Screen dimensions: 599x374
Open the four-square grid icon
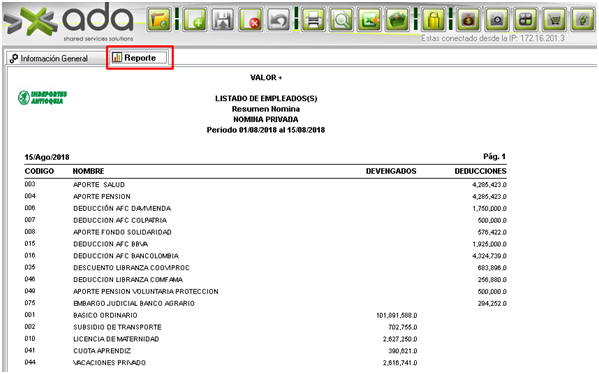[x=526, y=19]
